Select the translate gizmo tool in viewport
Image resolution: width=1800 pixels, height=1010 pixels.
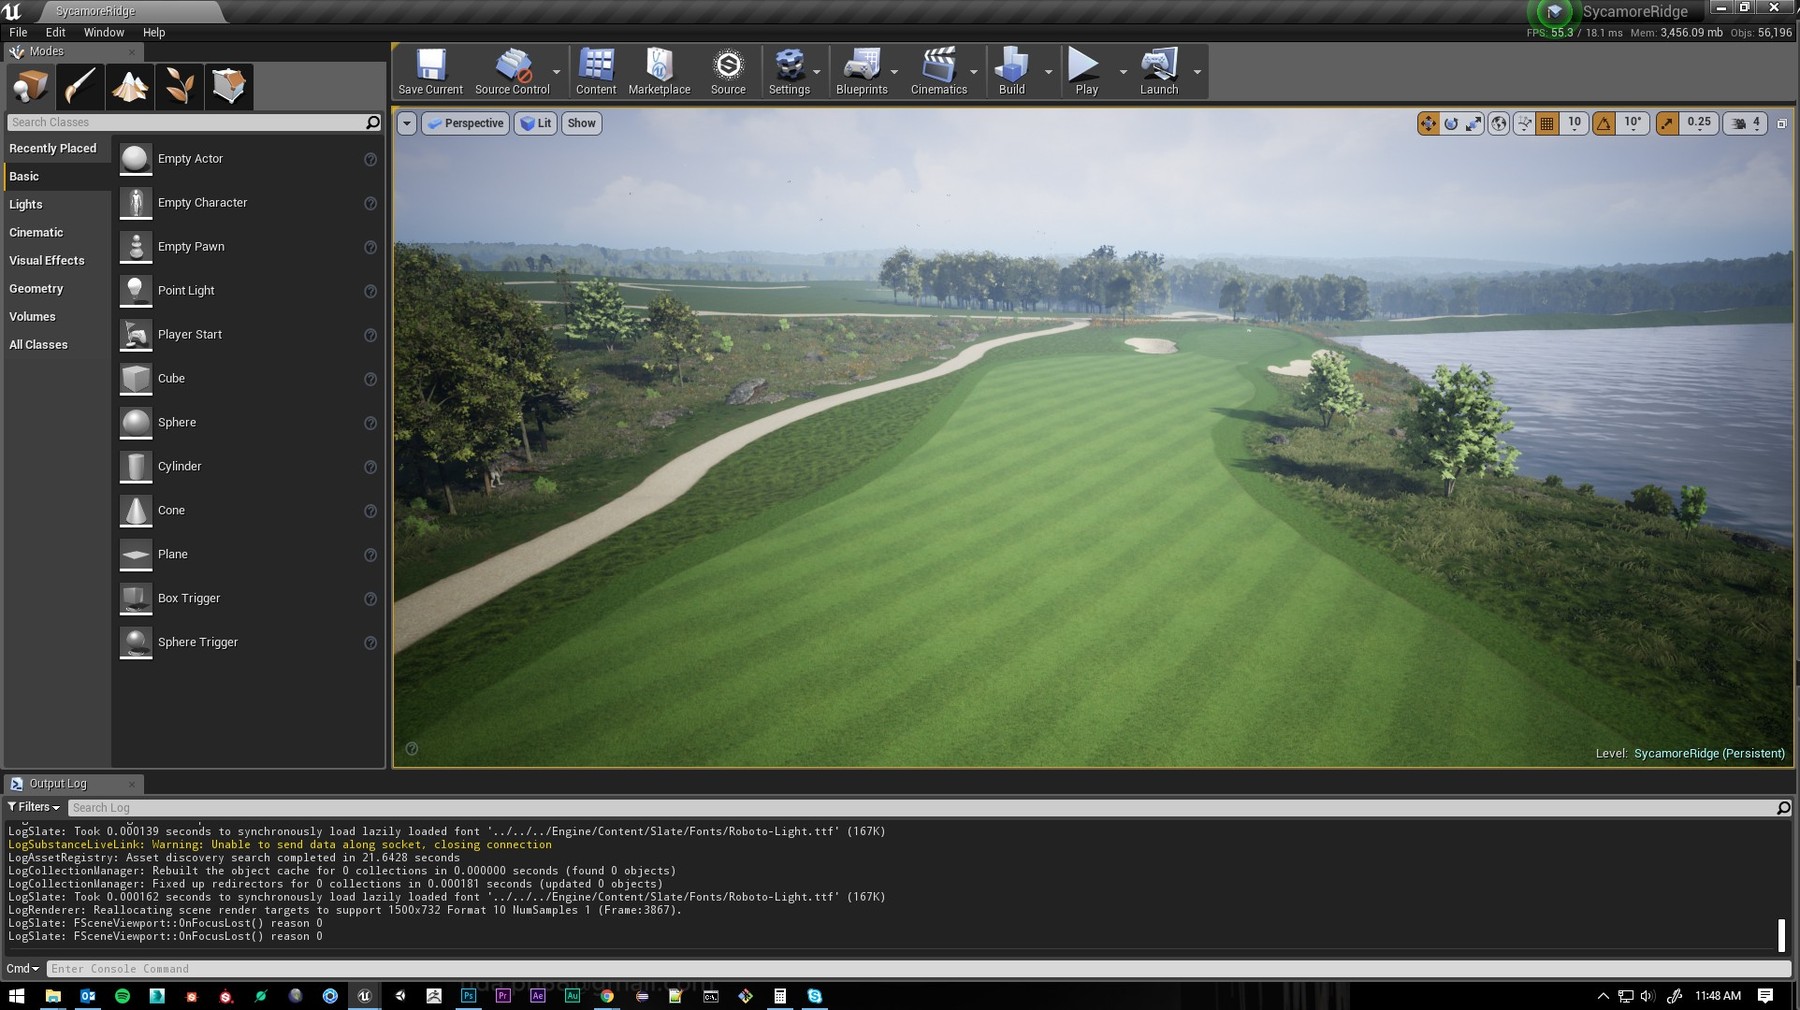1428,123
